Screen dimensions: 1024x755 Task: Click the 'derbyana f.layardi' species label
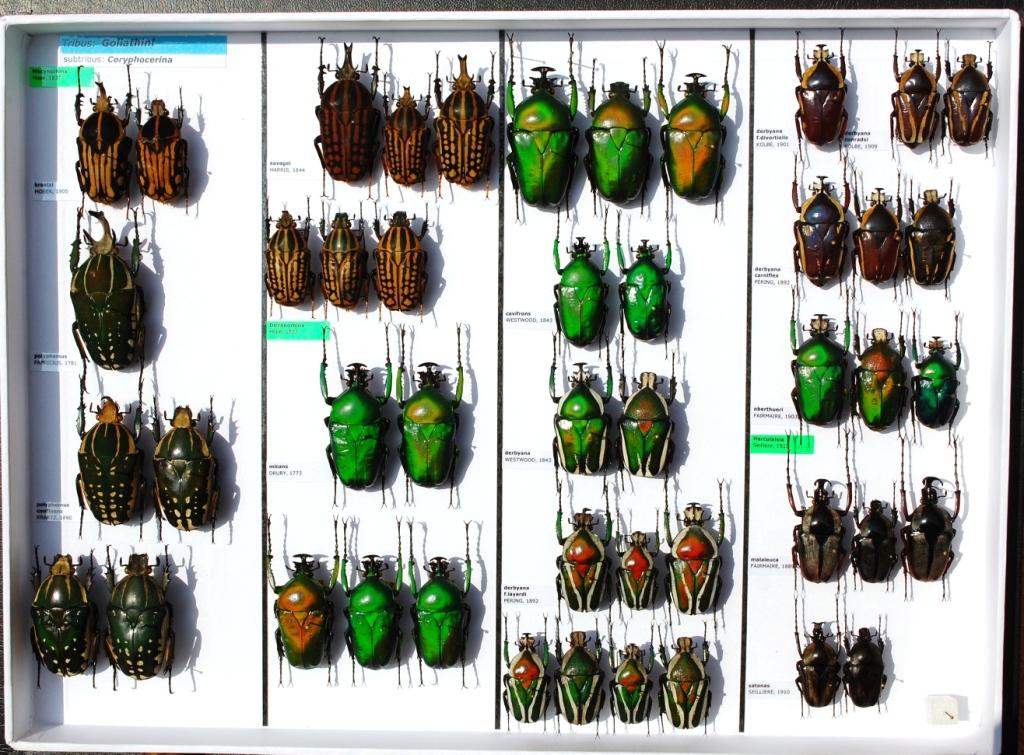[526, 592]
